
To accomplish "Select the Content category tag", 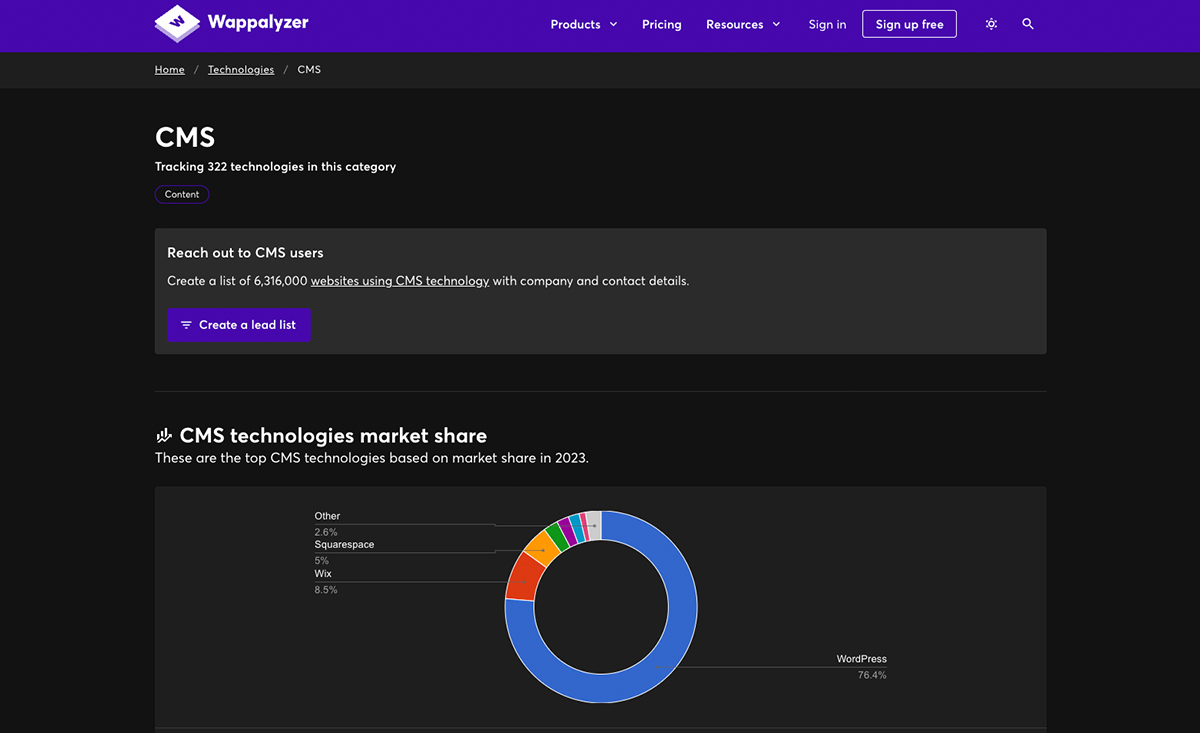I will pos(182,194).
